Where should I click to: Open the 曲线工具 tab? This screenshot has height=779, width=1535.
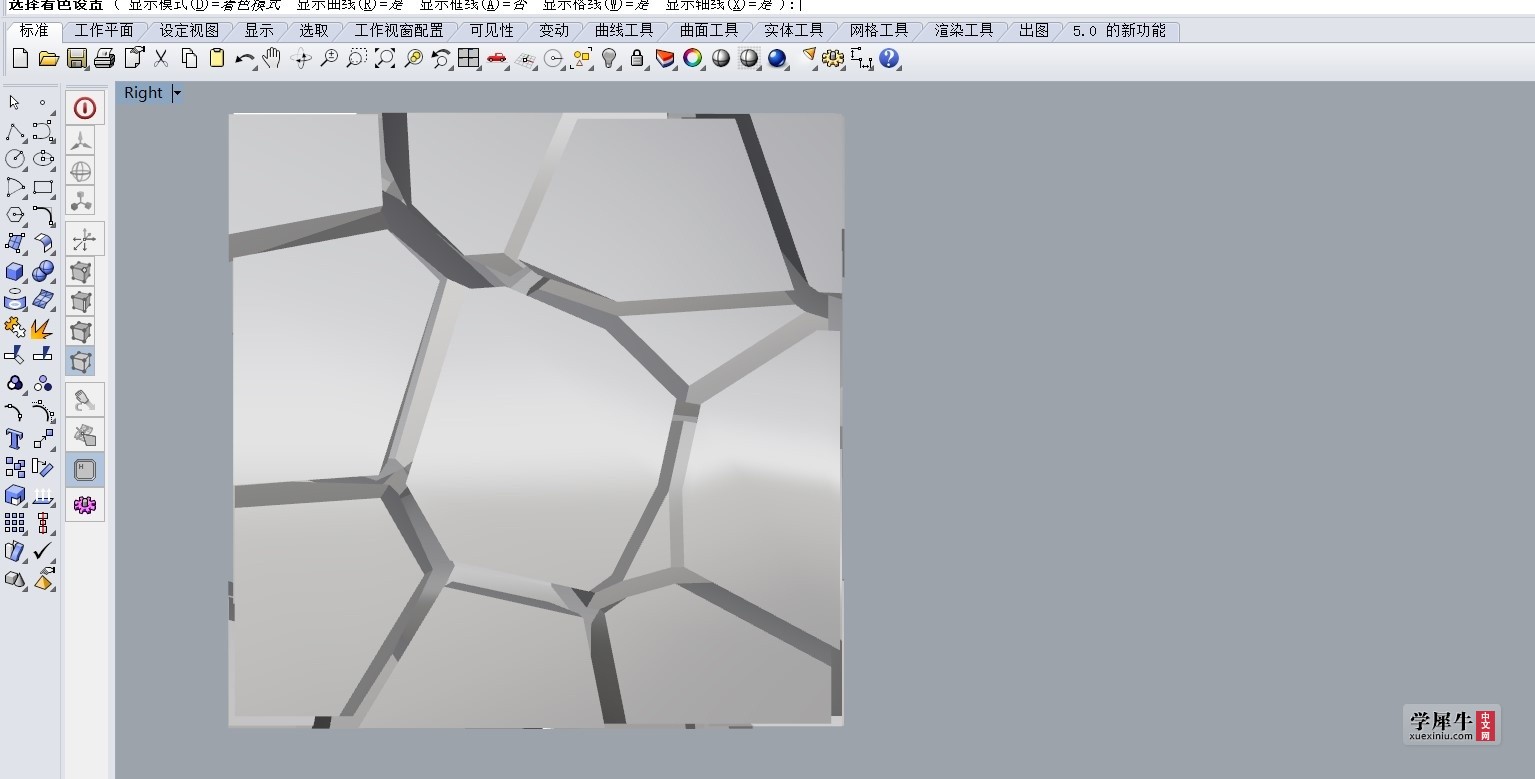pyautogui.click(x=624, y=31)
